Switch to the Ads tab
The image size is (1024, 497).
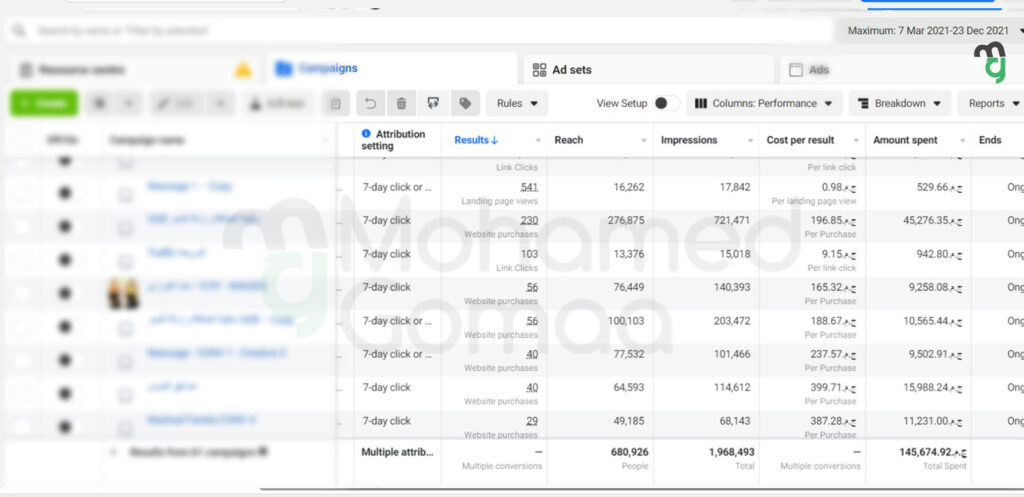(x=818, y=70)
